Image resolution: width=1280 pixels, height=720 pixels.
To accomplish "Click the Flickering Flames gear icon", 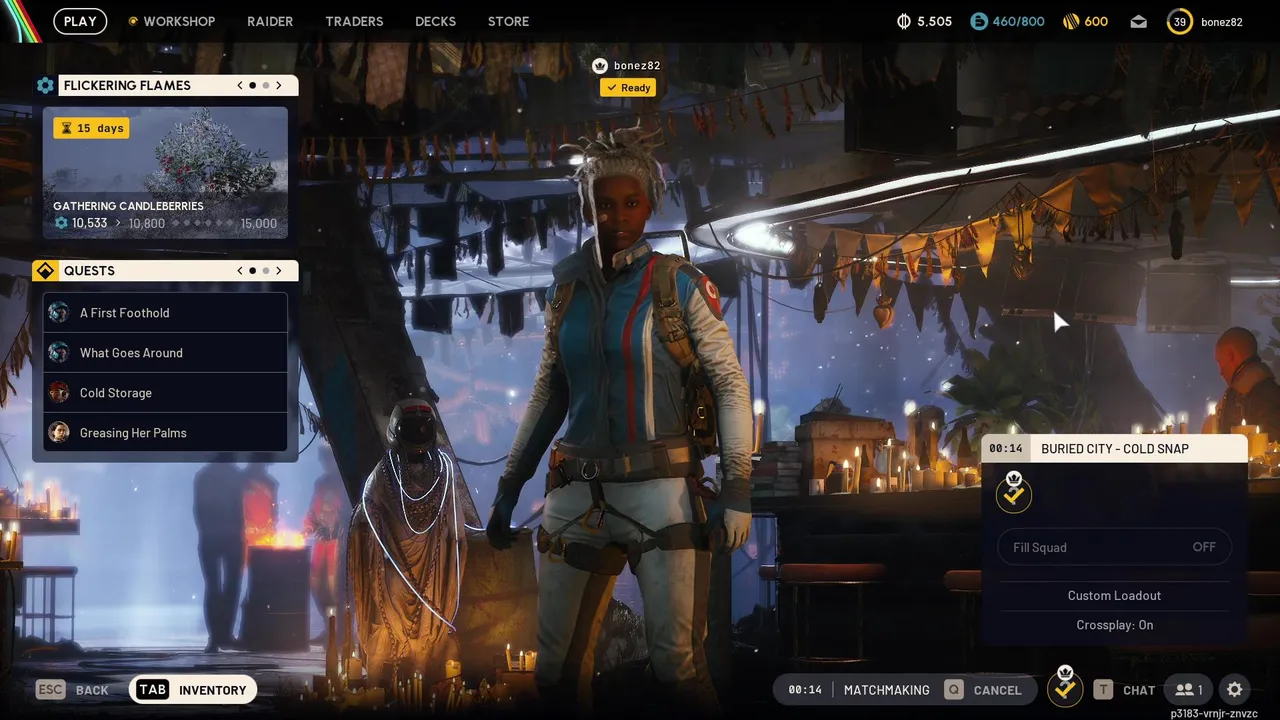I will tap(45, 85).
